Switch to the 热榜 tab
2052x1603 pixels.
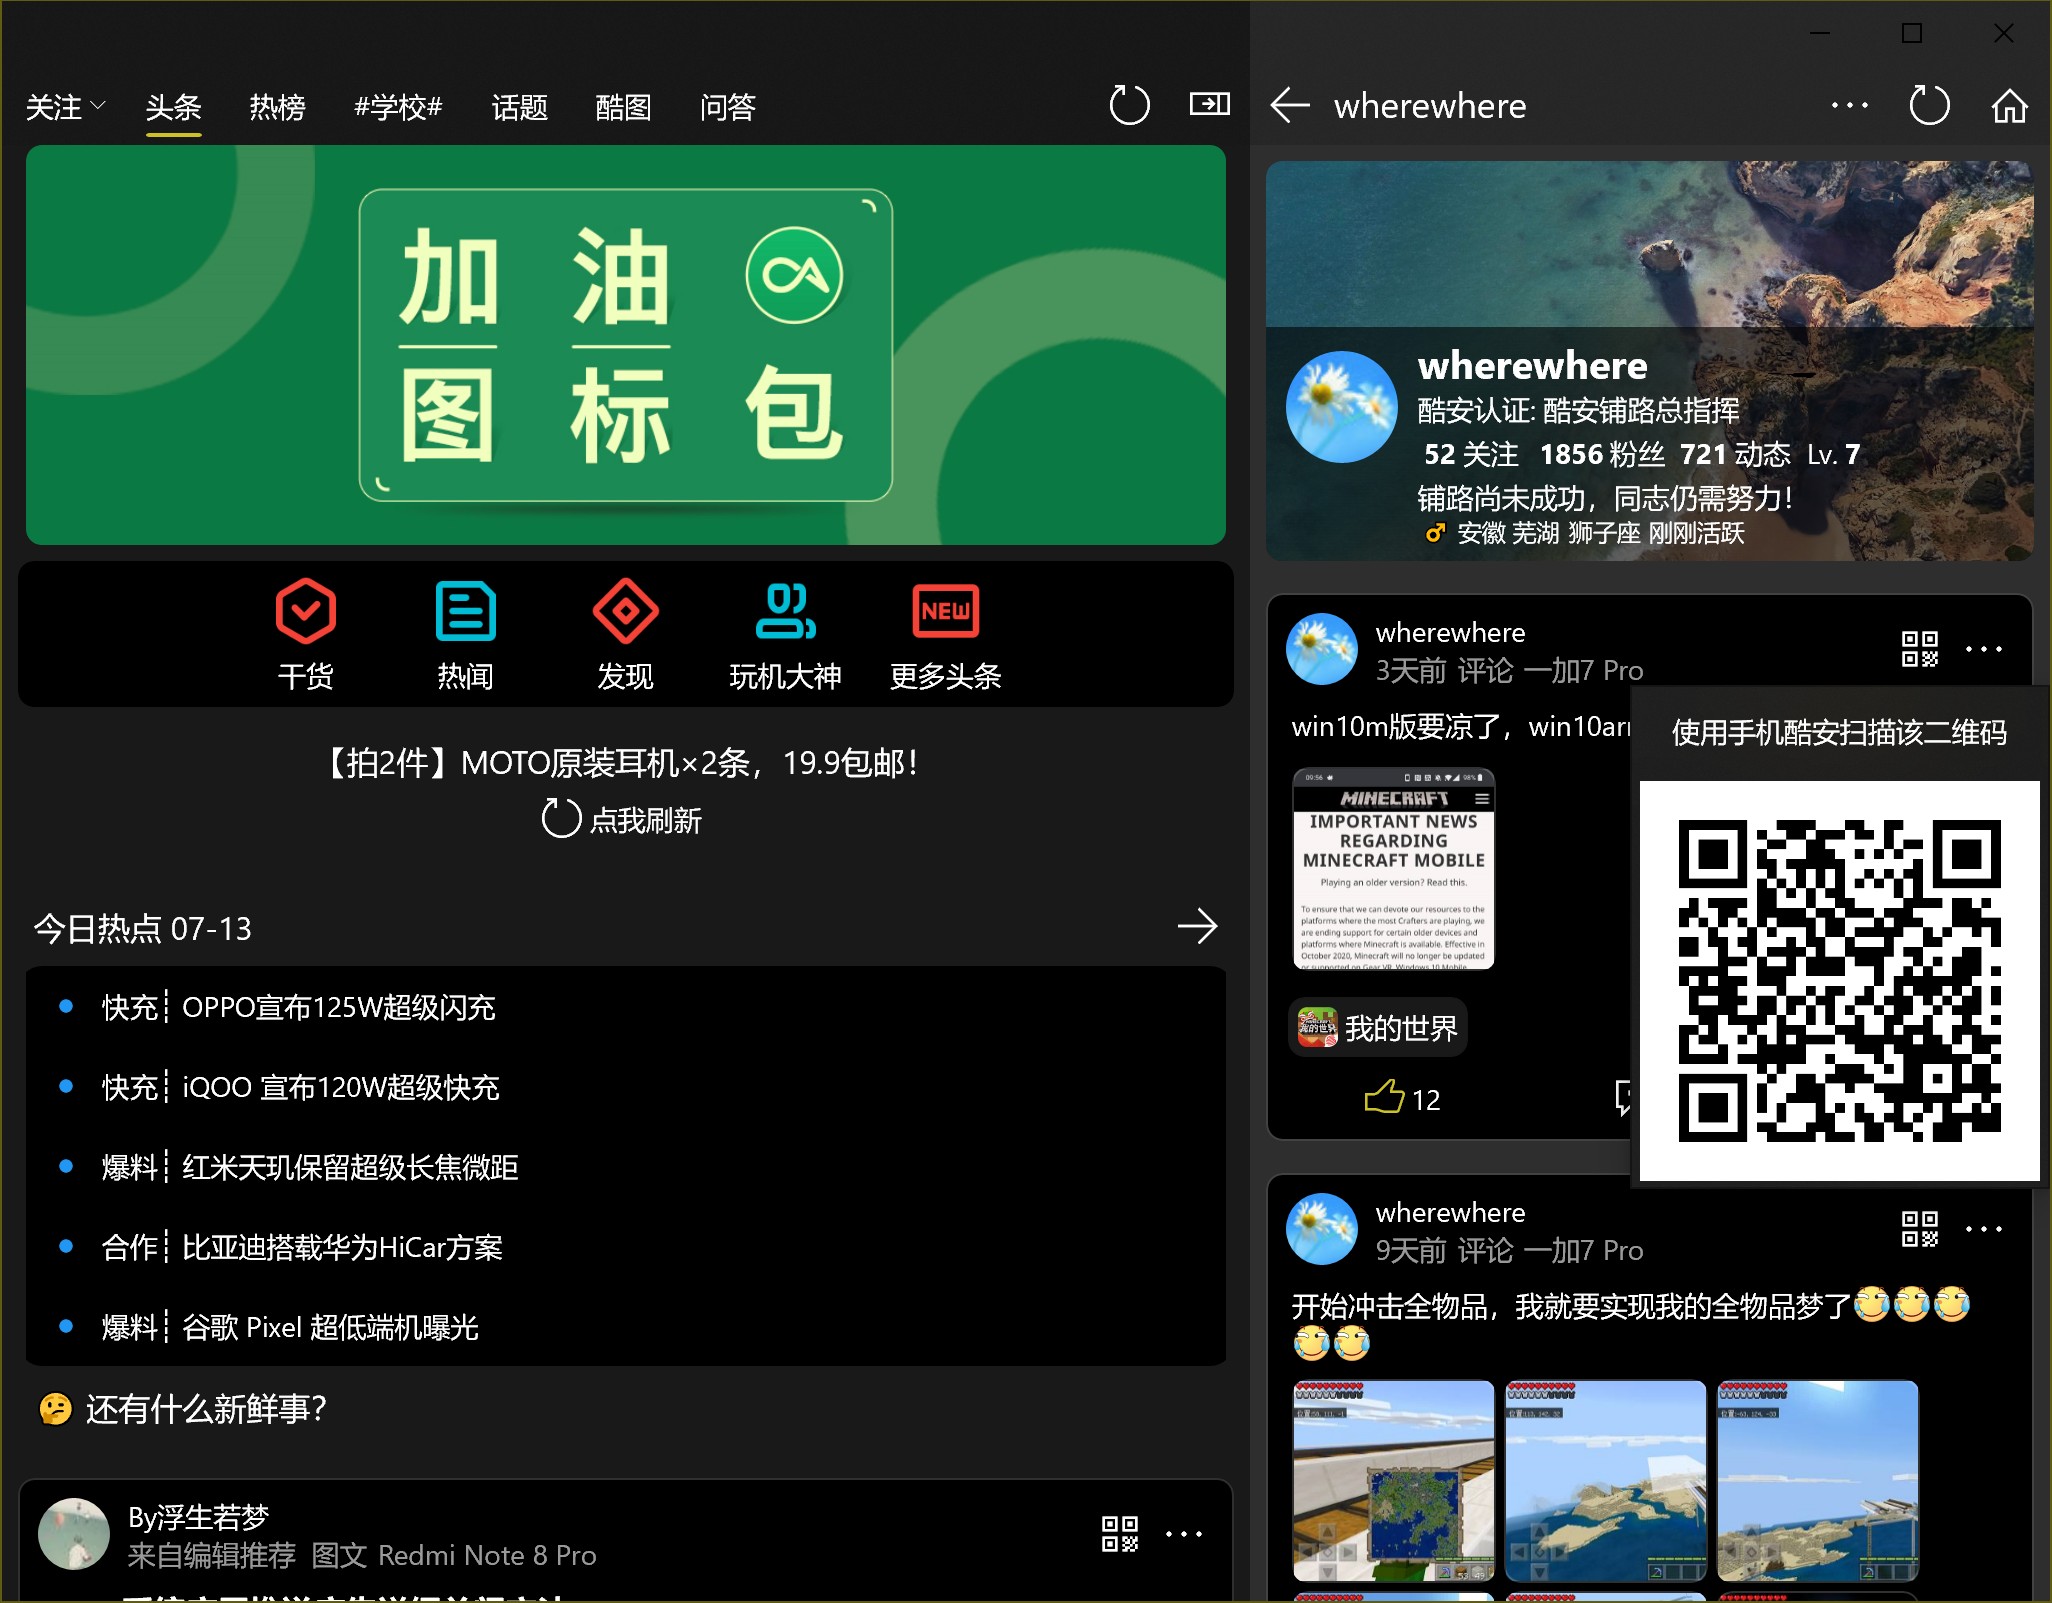(277, 106)
